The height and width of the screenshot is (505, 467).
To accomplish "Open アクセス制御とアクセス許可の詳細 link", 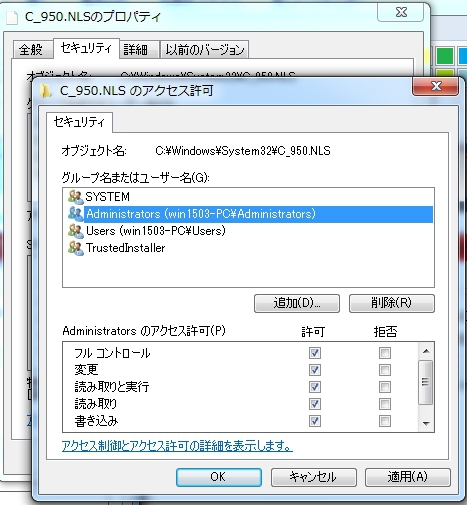I will pos(177,446).
